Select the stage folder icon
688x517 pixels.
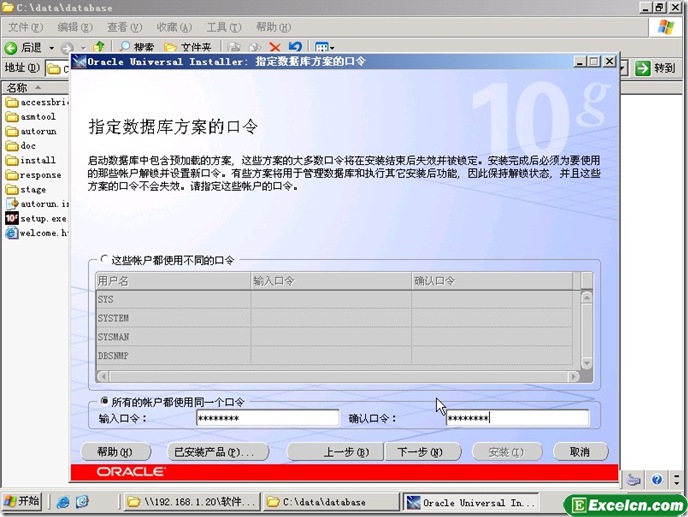point(12,190)
